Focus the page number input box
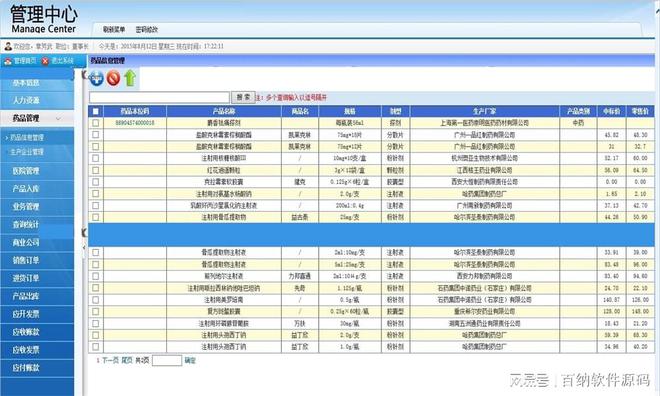660x396 pixels. [x=167, y=360]
